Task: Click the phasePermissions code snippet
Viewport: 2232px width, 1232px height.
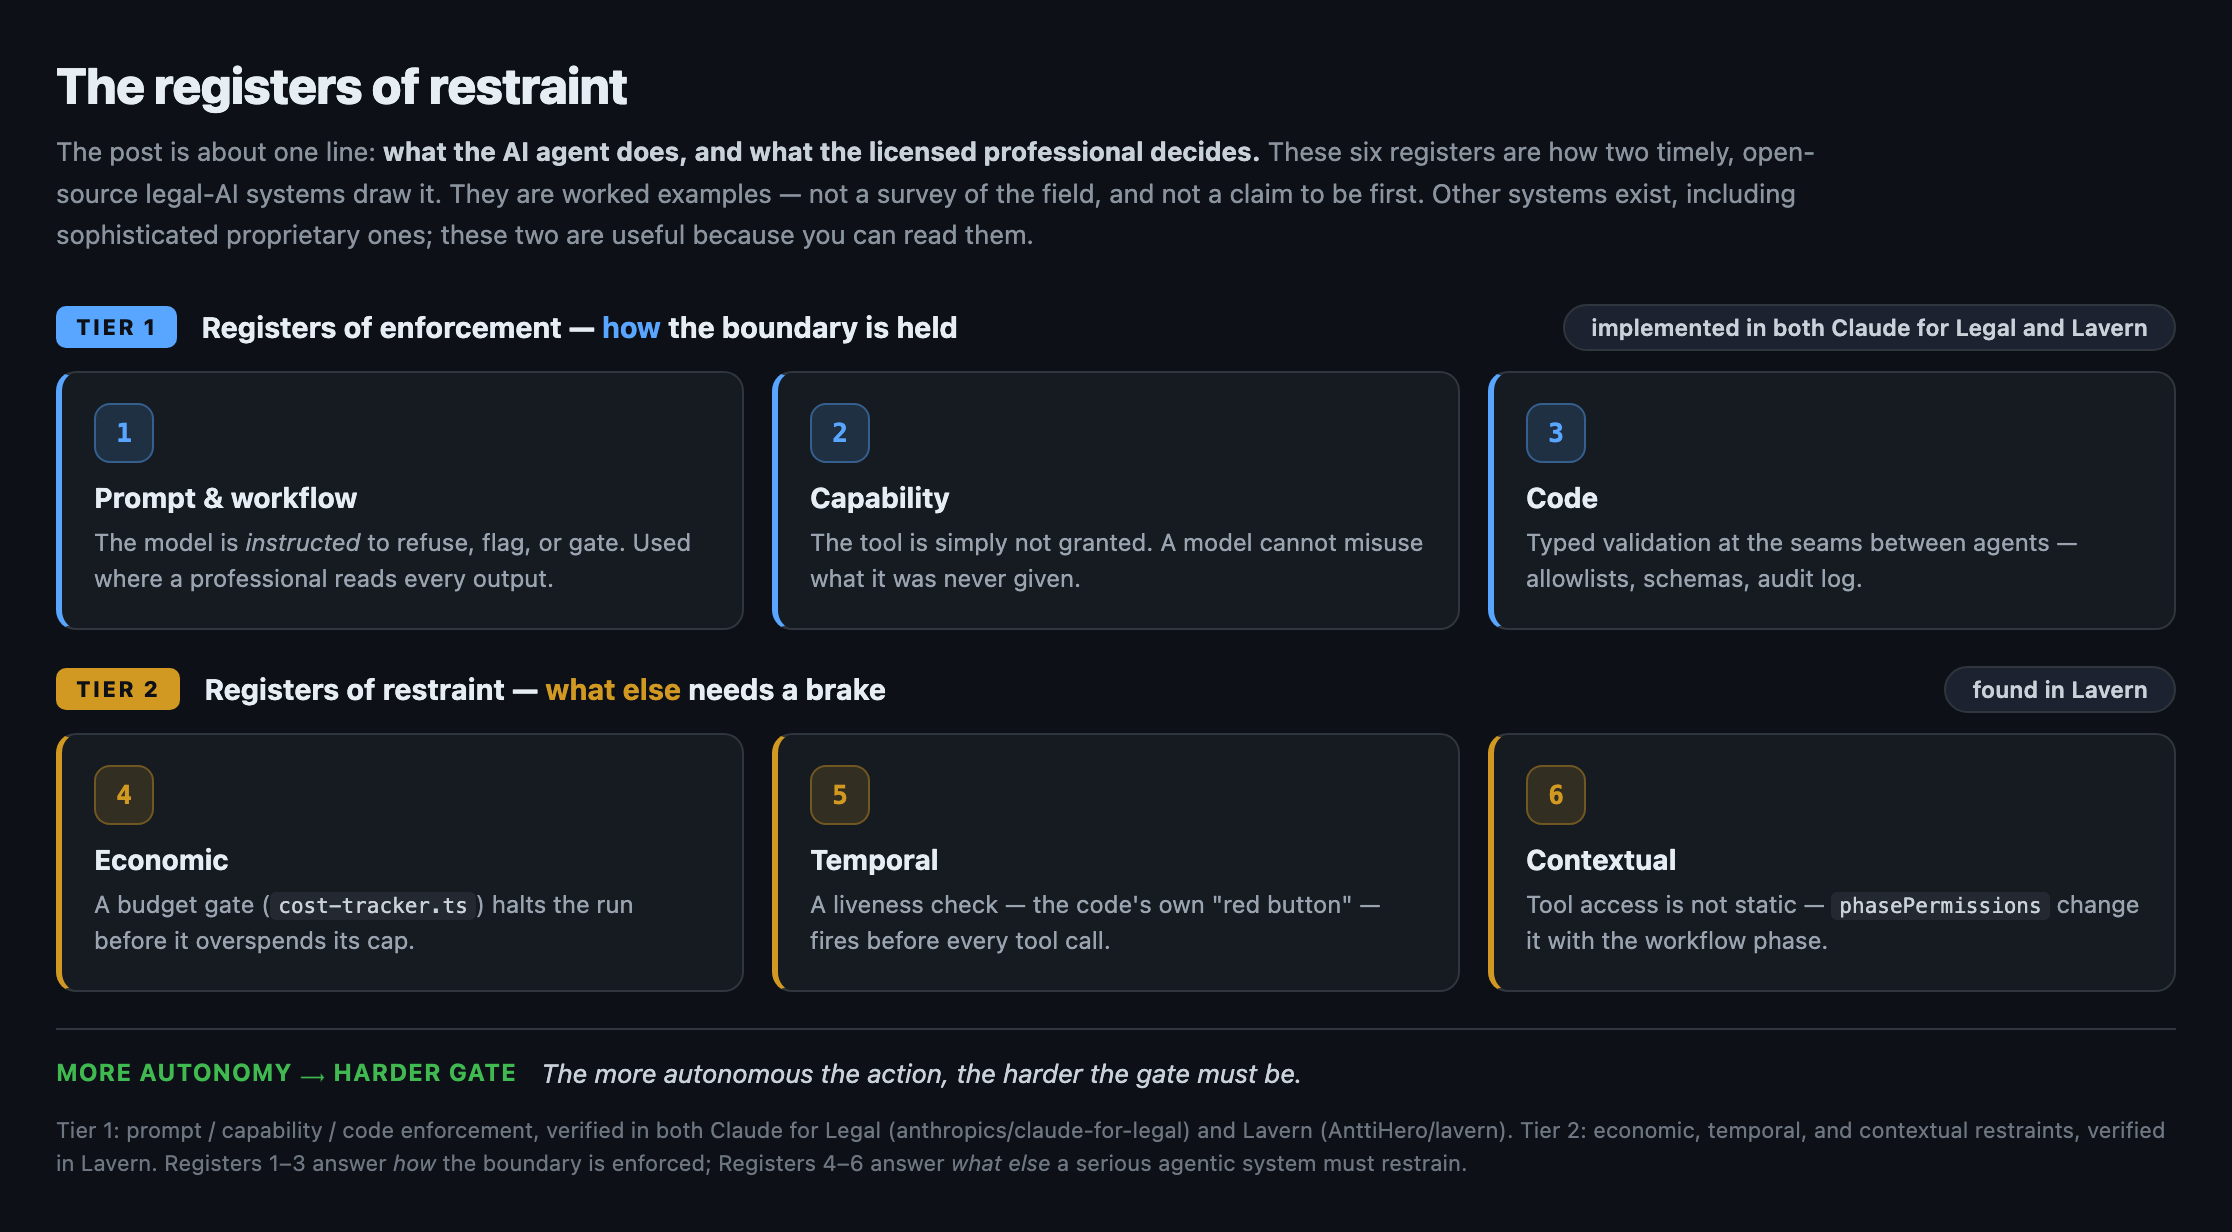Action: click(x=1940, y=906)
